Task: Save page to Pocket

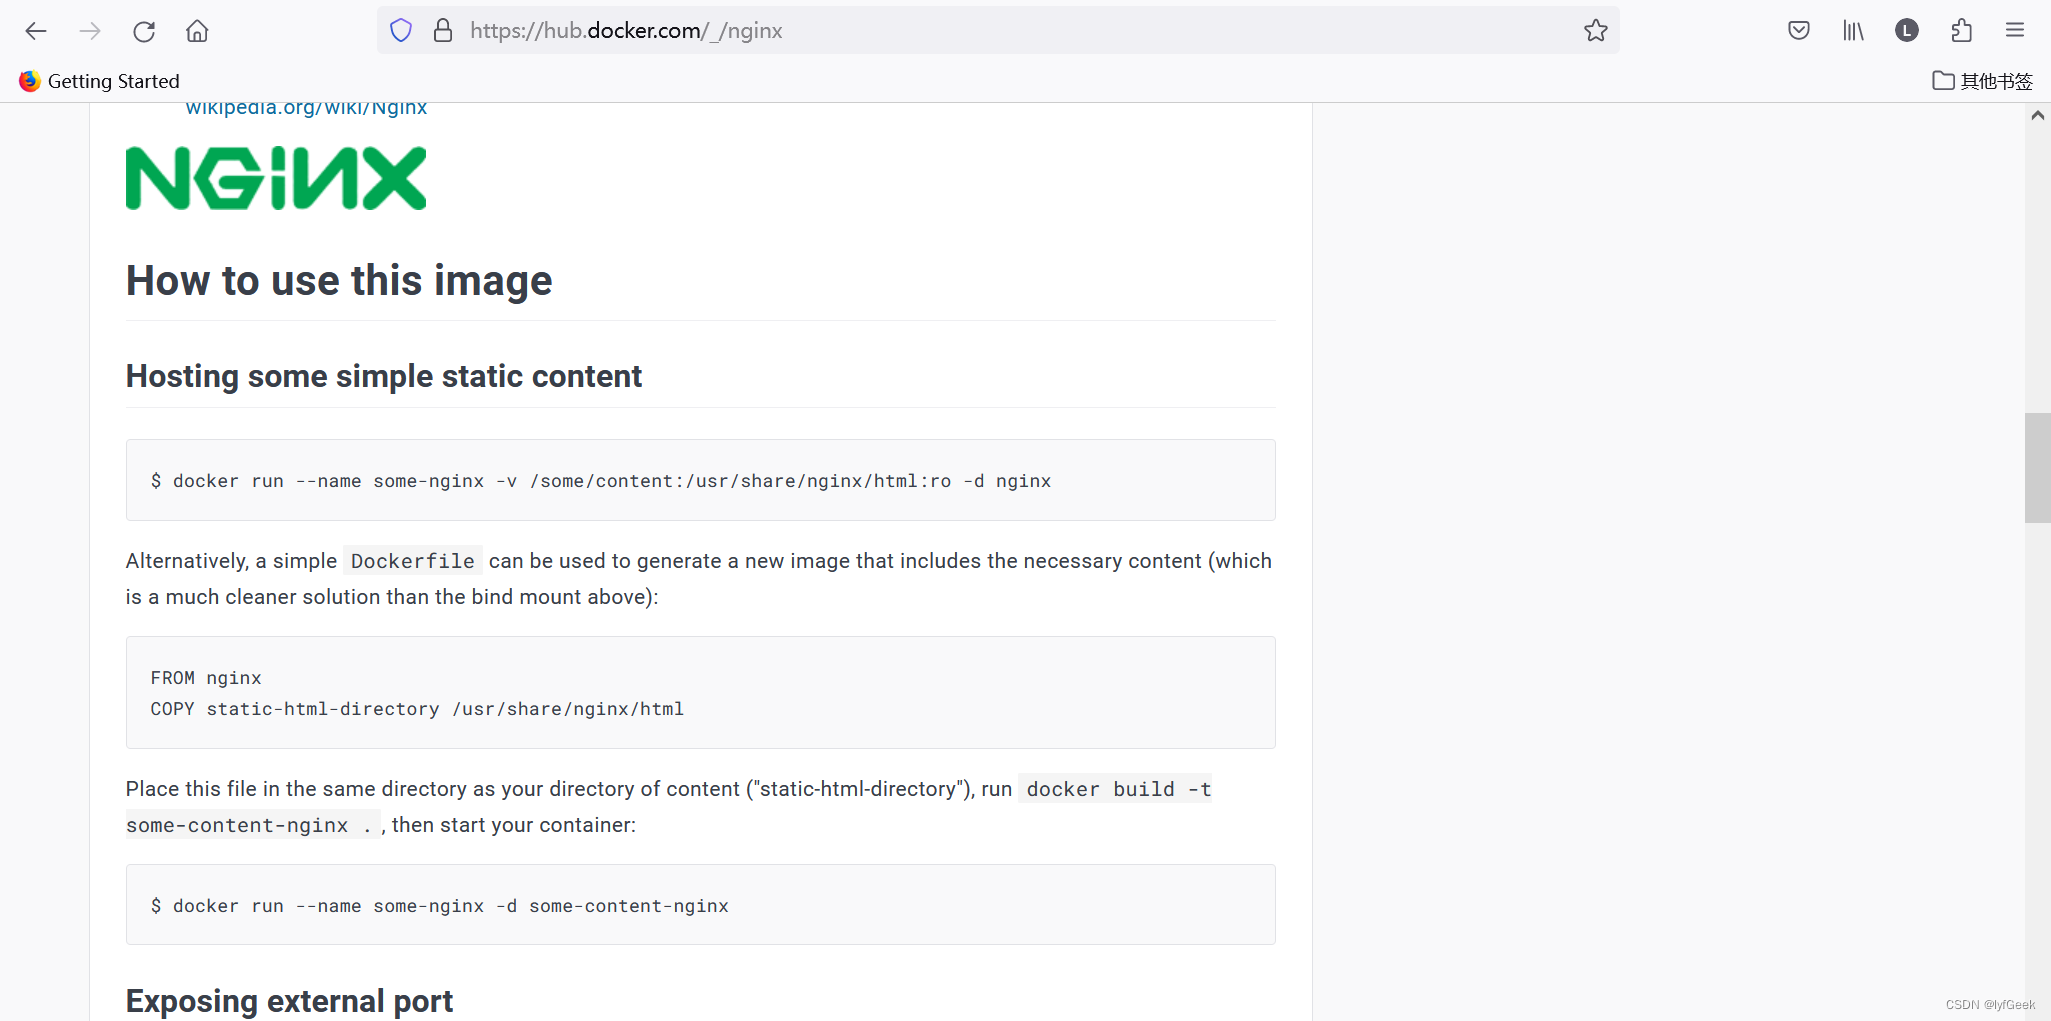Action: pyautogui.click(x=1799, y=31)
